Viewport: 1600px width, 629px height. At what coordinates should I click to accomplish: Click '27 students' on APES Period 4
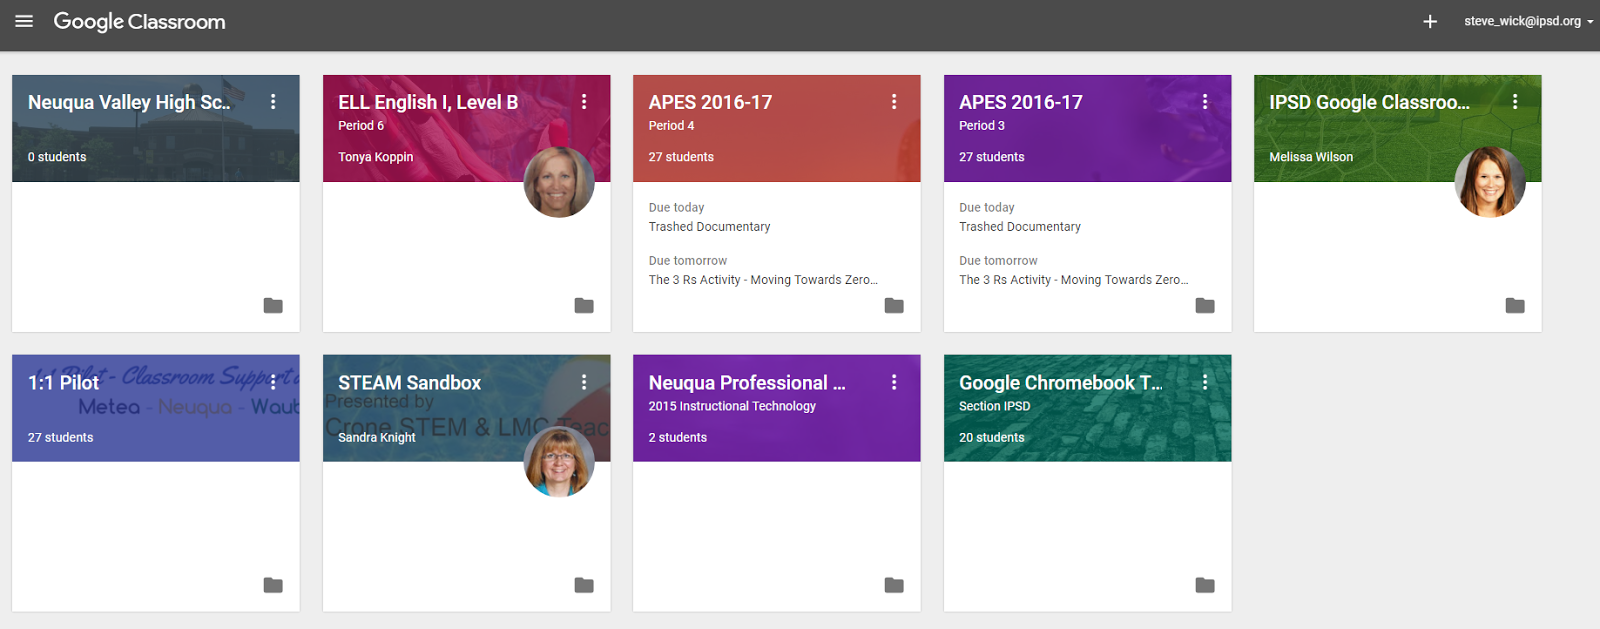coord(681,157)
